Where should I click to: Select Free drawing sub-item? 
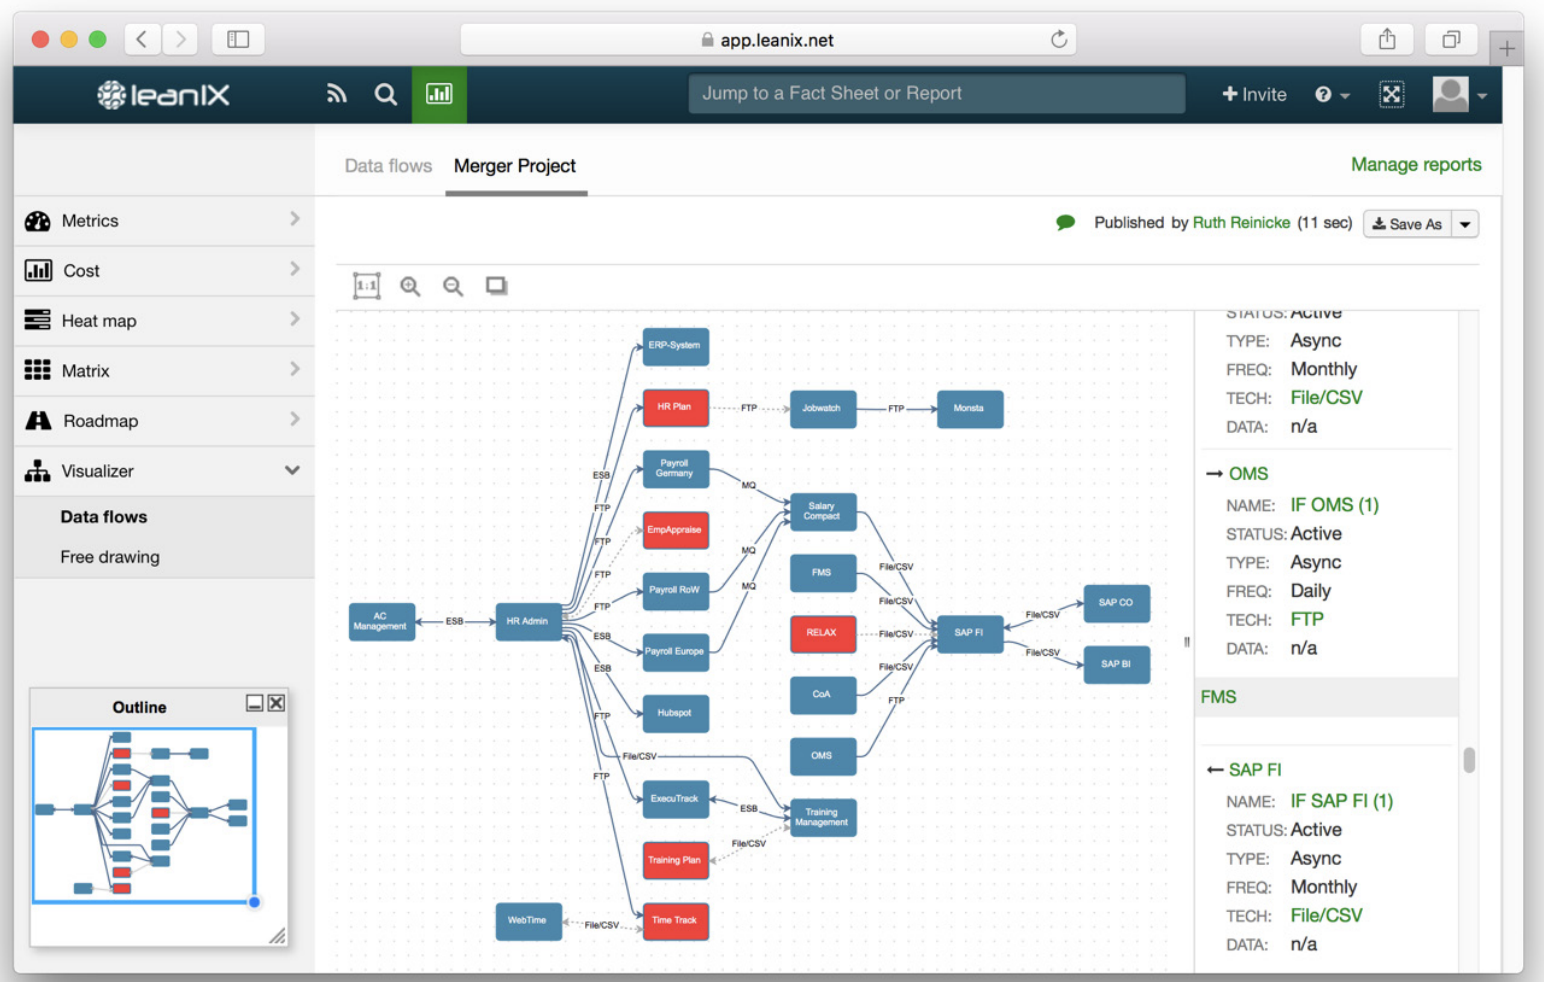[x=110, y=557]
